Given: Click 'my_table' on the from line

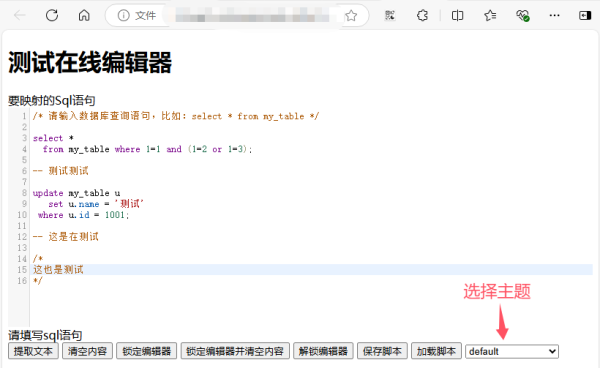Looking at the screenshot, I should (x=89, y=149).
